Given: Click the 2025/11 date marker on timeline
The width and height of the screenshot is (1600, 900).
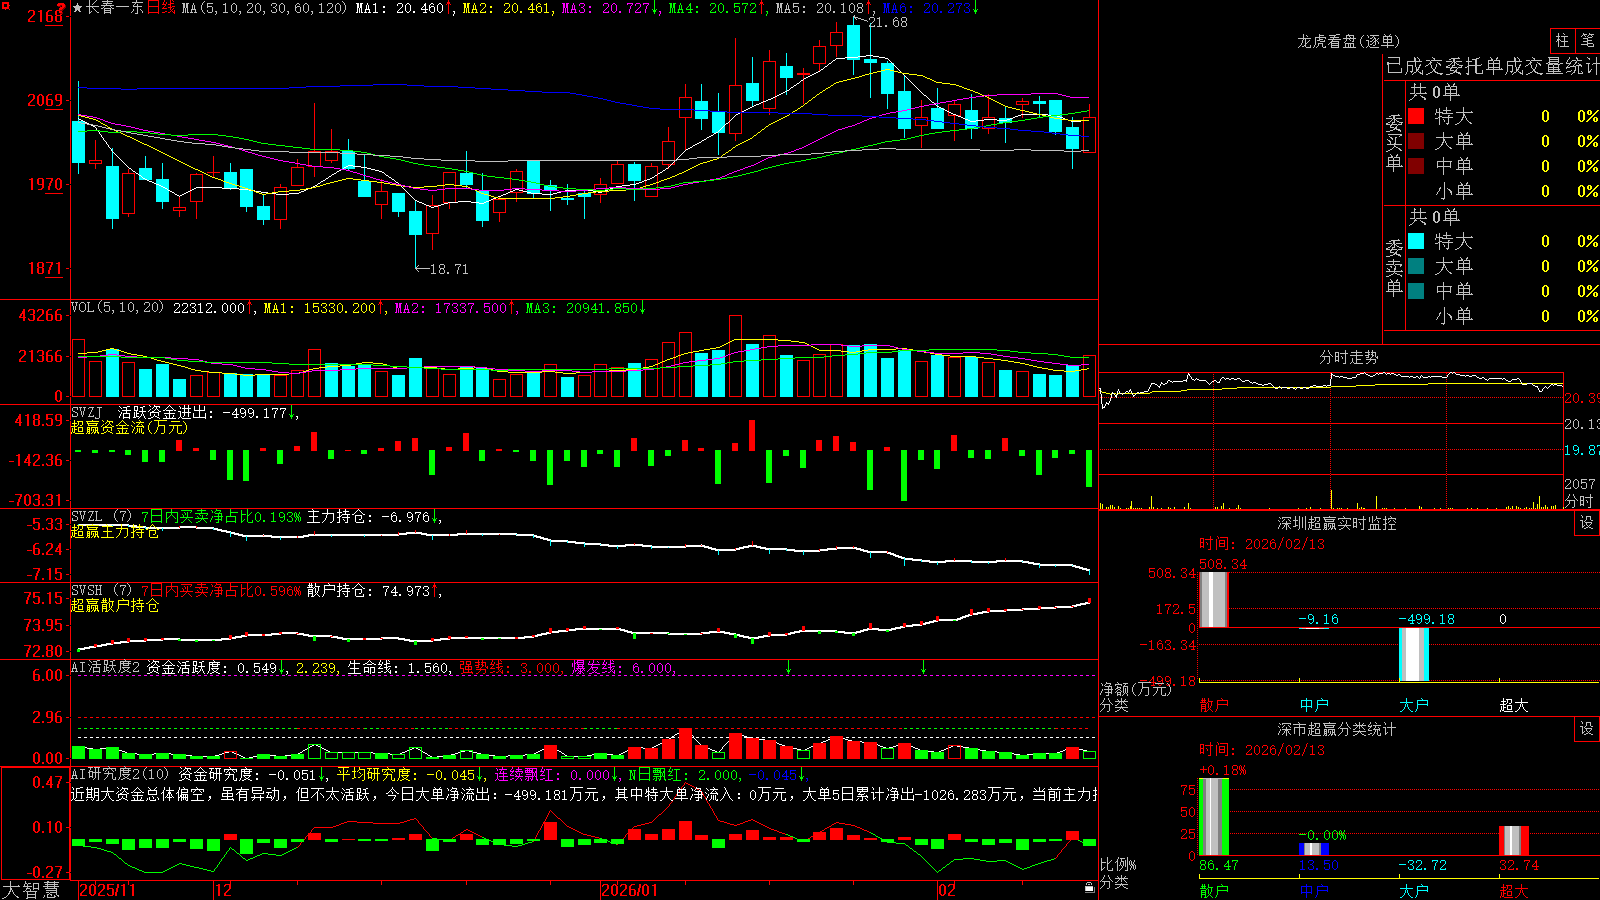Looking at the screenshot, I should (x=107, y=890).
